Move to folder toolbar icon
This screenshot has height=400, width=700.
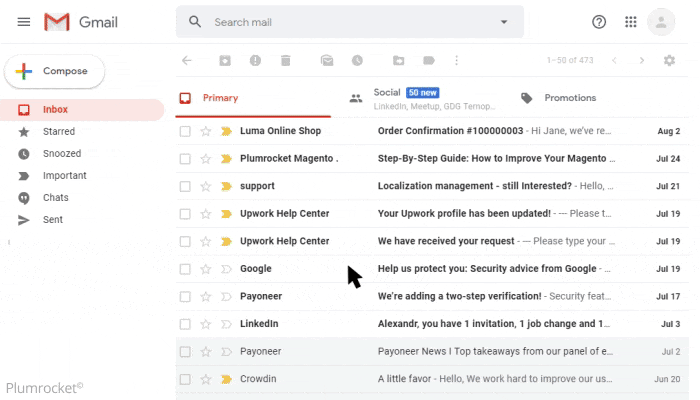(x=398, y=60)
